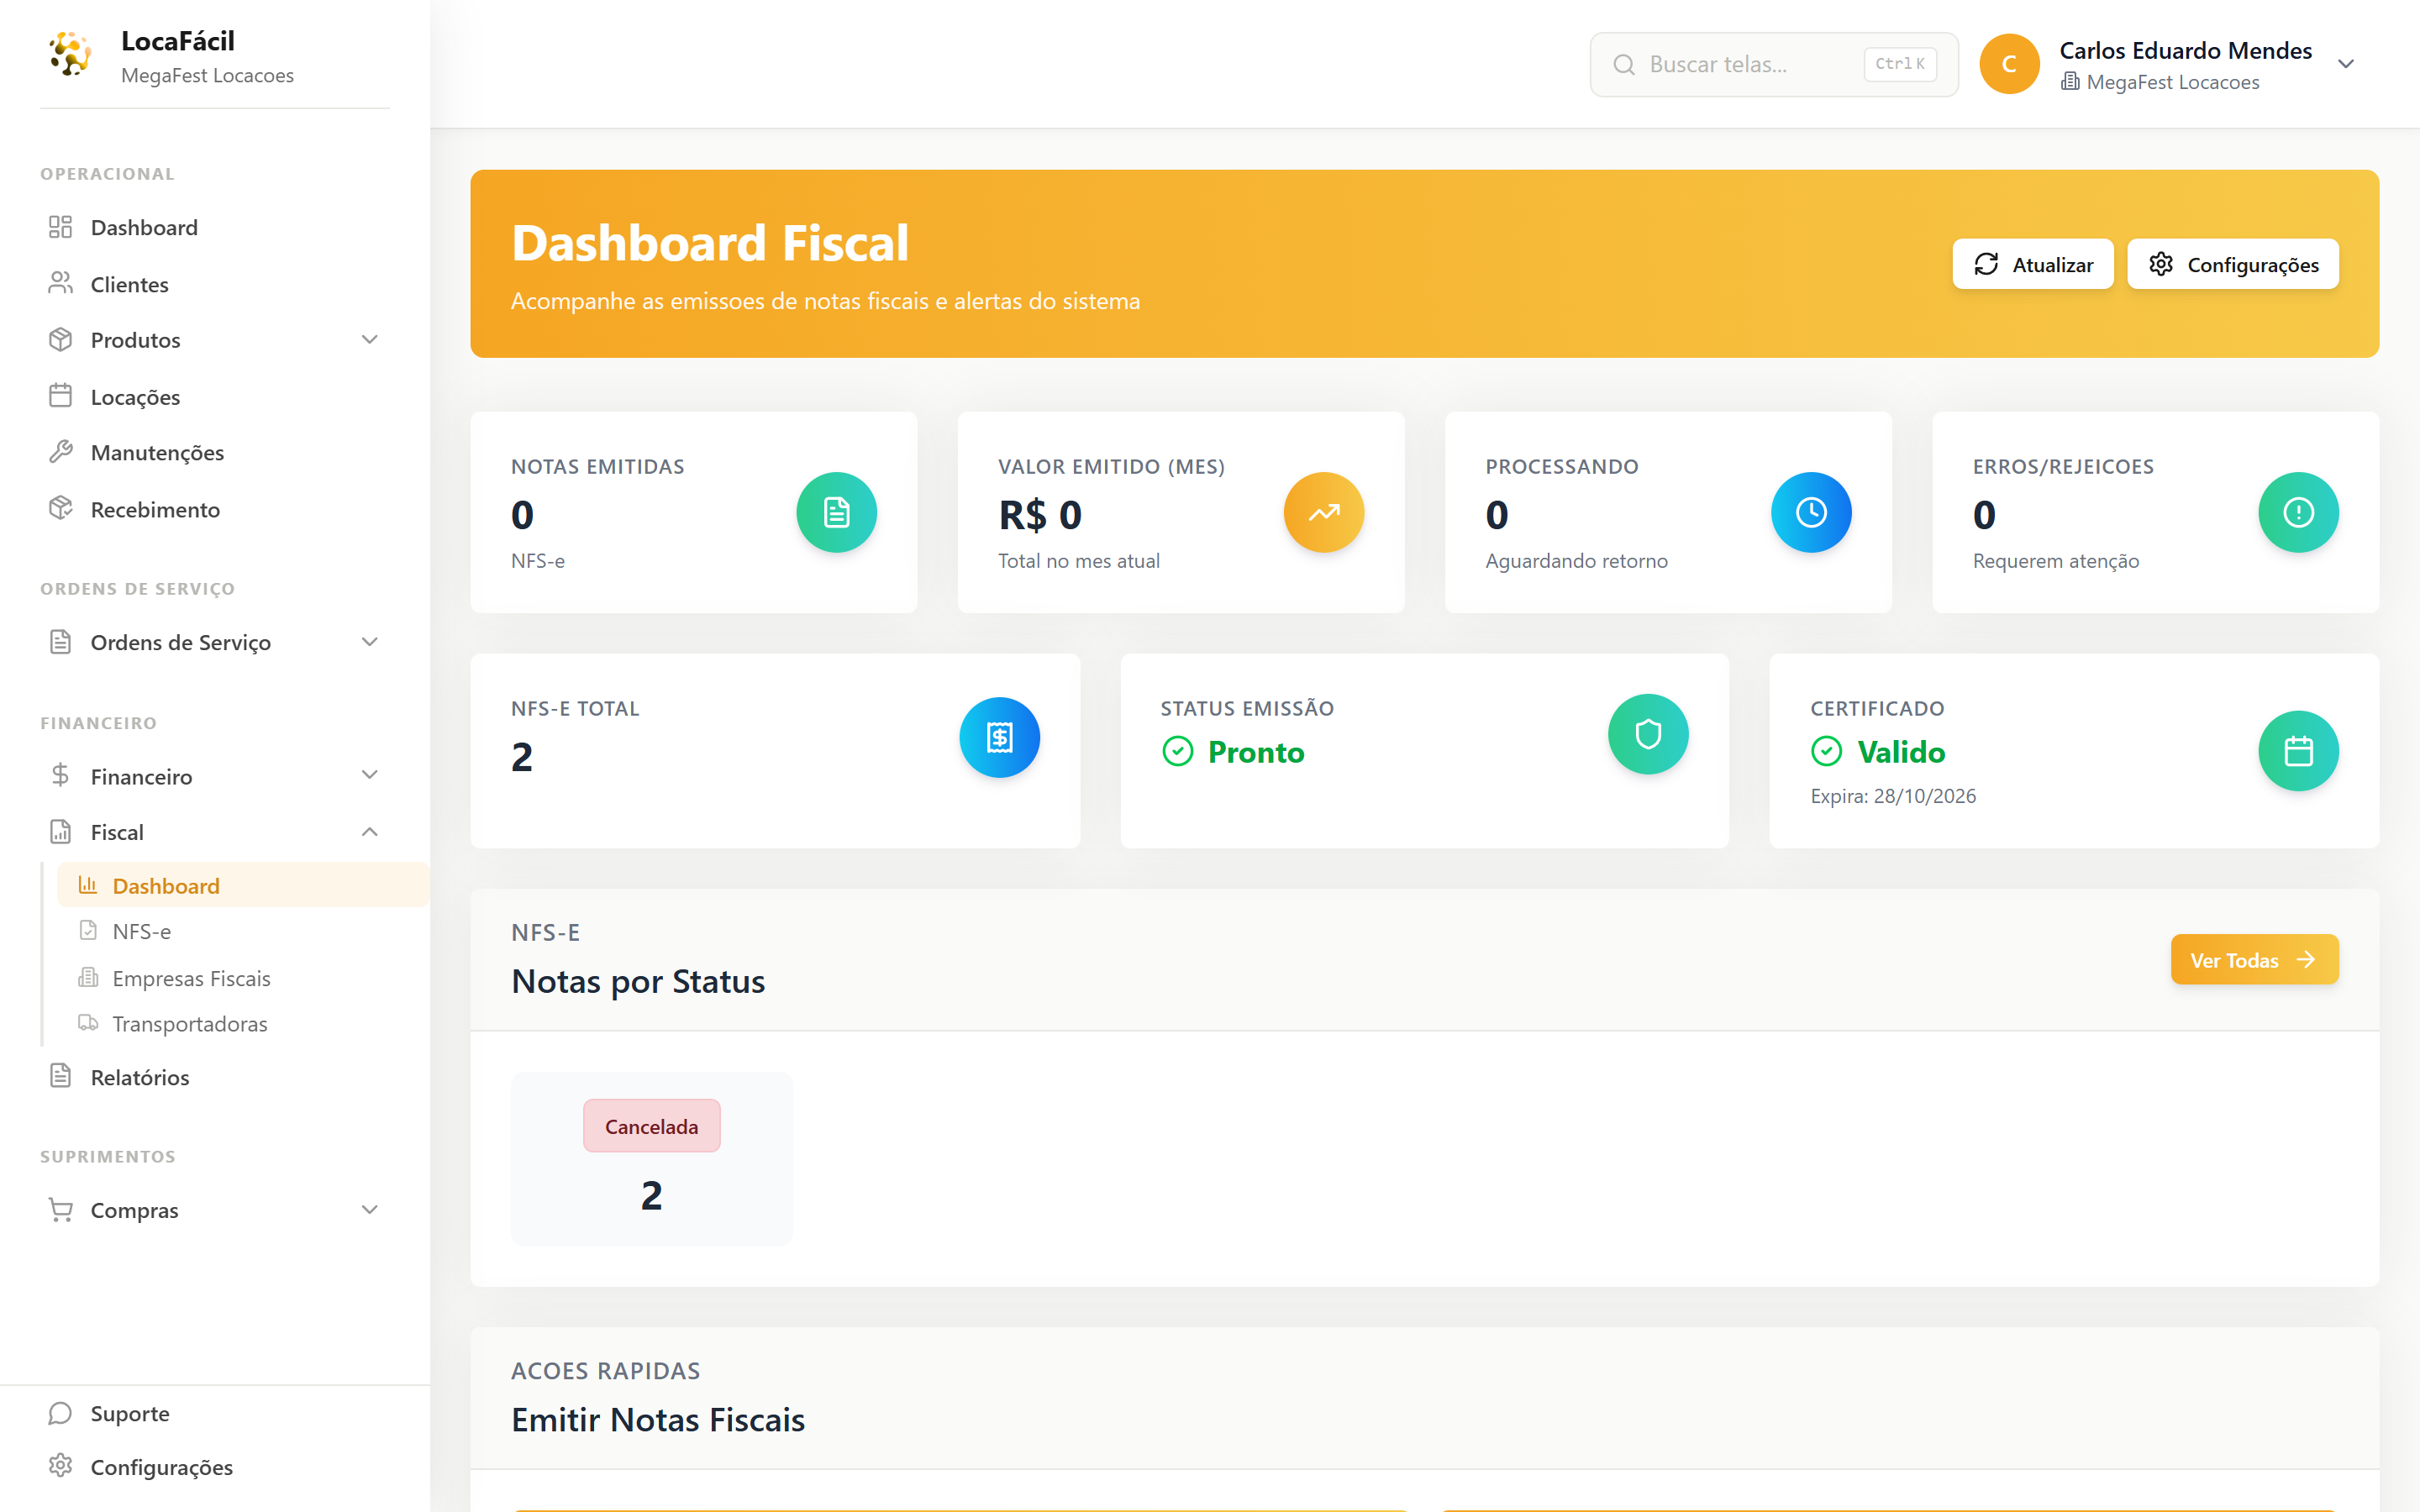
Task: Click the Buscar telas search field
Action: pyautogui.click(x=1774, y=65)
